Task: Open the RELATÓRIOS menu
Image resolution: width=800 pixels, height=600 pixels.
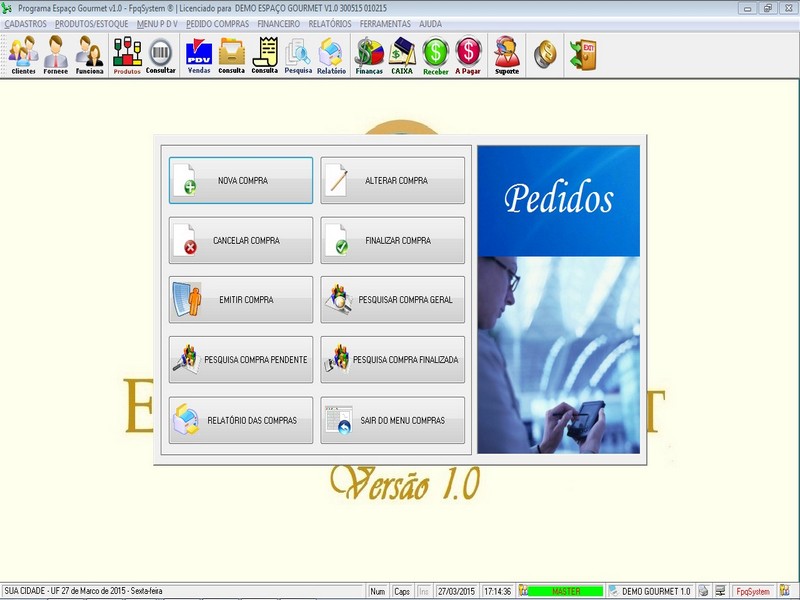Action: tap(330, 24)
